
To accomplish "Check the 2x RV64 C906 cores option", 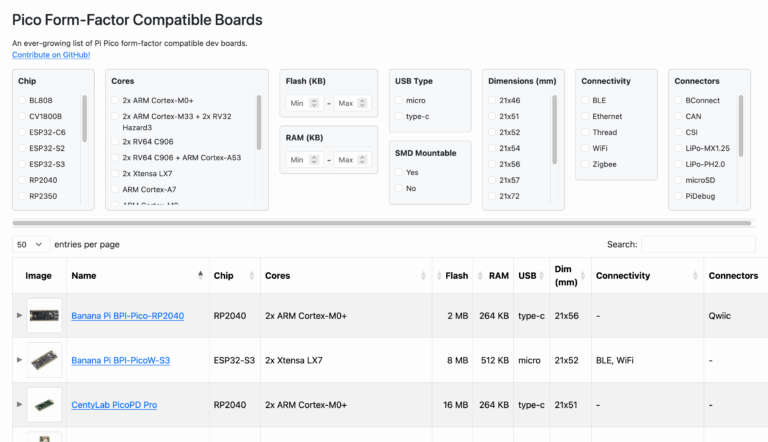I will point(115,142).
